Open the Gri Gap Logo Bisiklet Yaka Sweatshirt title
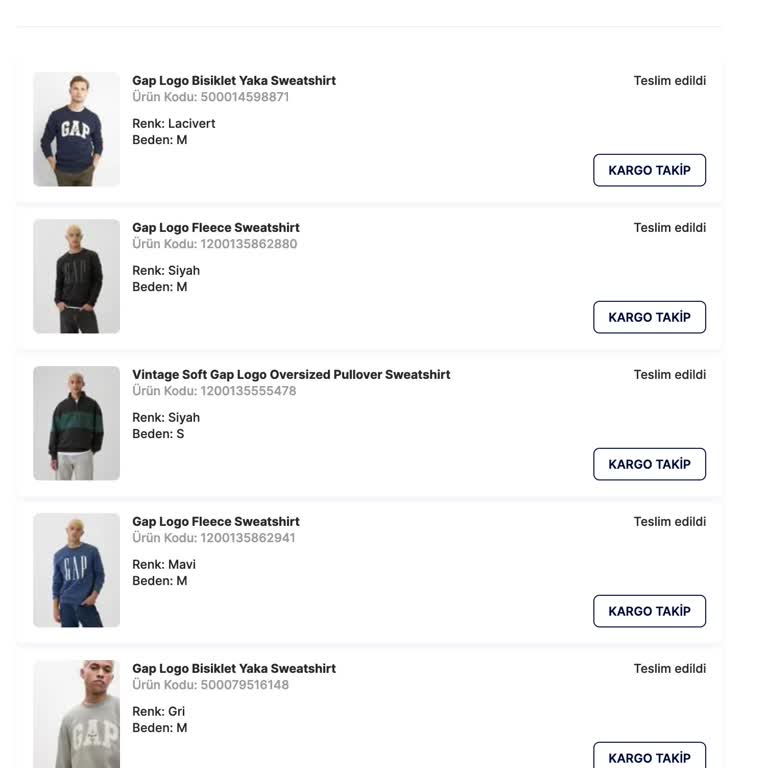 coord(234,668)
